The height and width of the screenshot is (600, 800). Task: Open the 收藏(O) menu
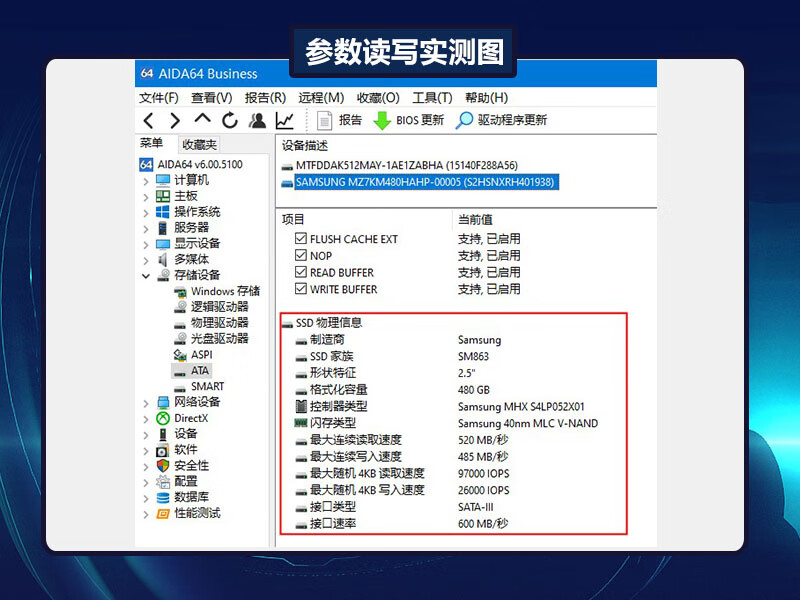pyautogui.click(x=378, y=97)
